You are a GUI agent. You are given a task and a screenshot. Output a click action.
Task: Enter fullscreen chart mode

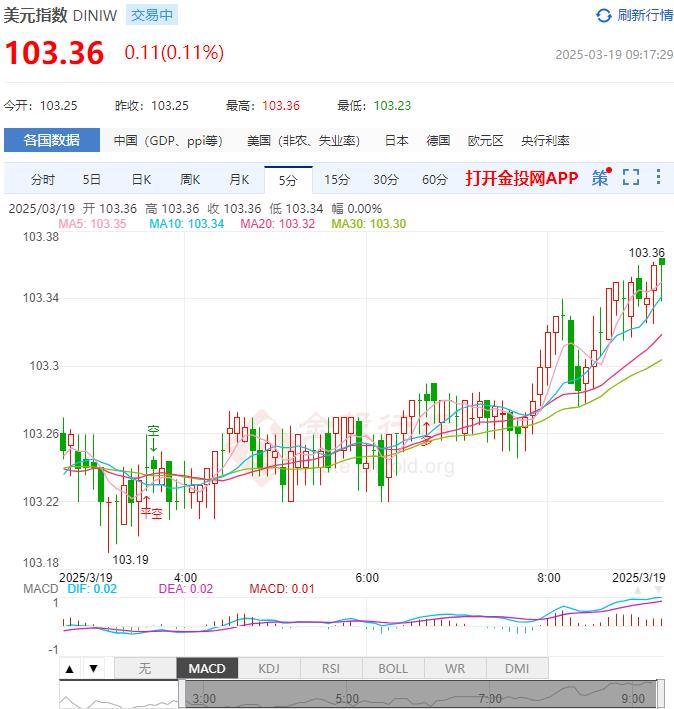(x=630, y=178)
